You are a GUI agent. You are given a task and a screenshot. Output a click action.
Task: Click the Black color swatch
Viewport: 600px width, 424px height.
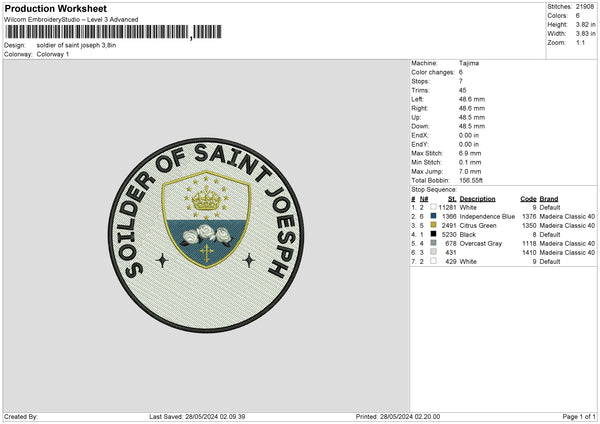(x=433, y=234)
